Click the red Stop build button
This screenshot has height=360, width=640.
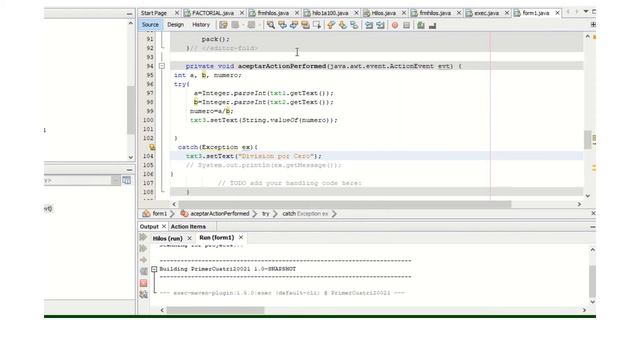[x=143, y=283]
